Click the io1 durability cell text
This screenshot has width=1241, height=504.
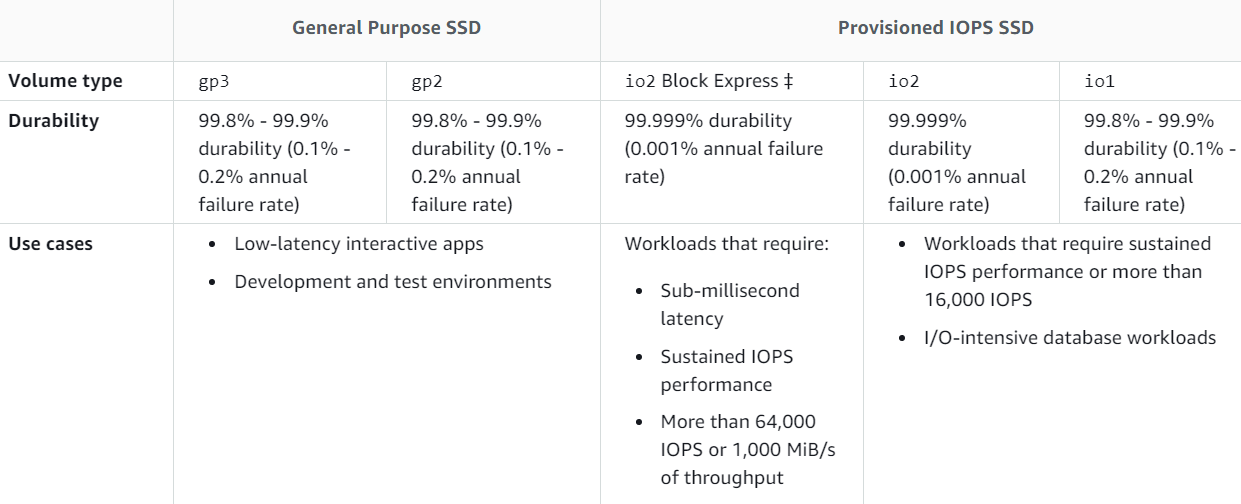(x=1159, y=162)
